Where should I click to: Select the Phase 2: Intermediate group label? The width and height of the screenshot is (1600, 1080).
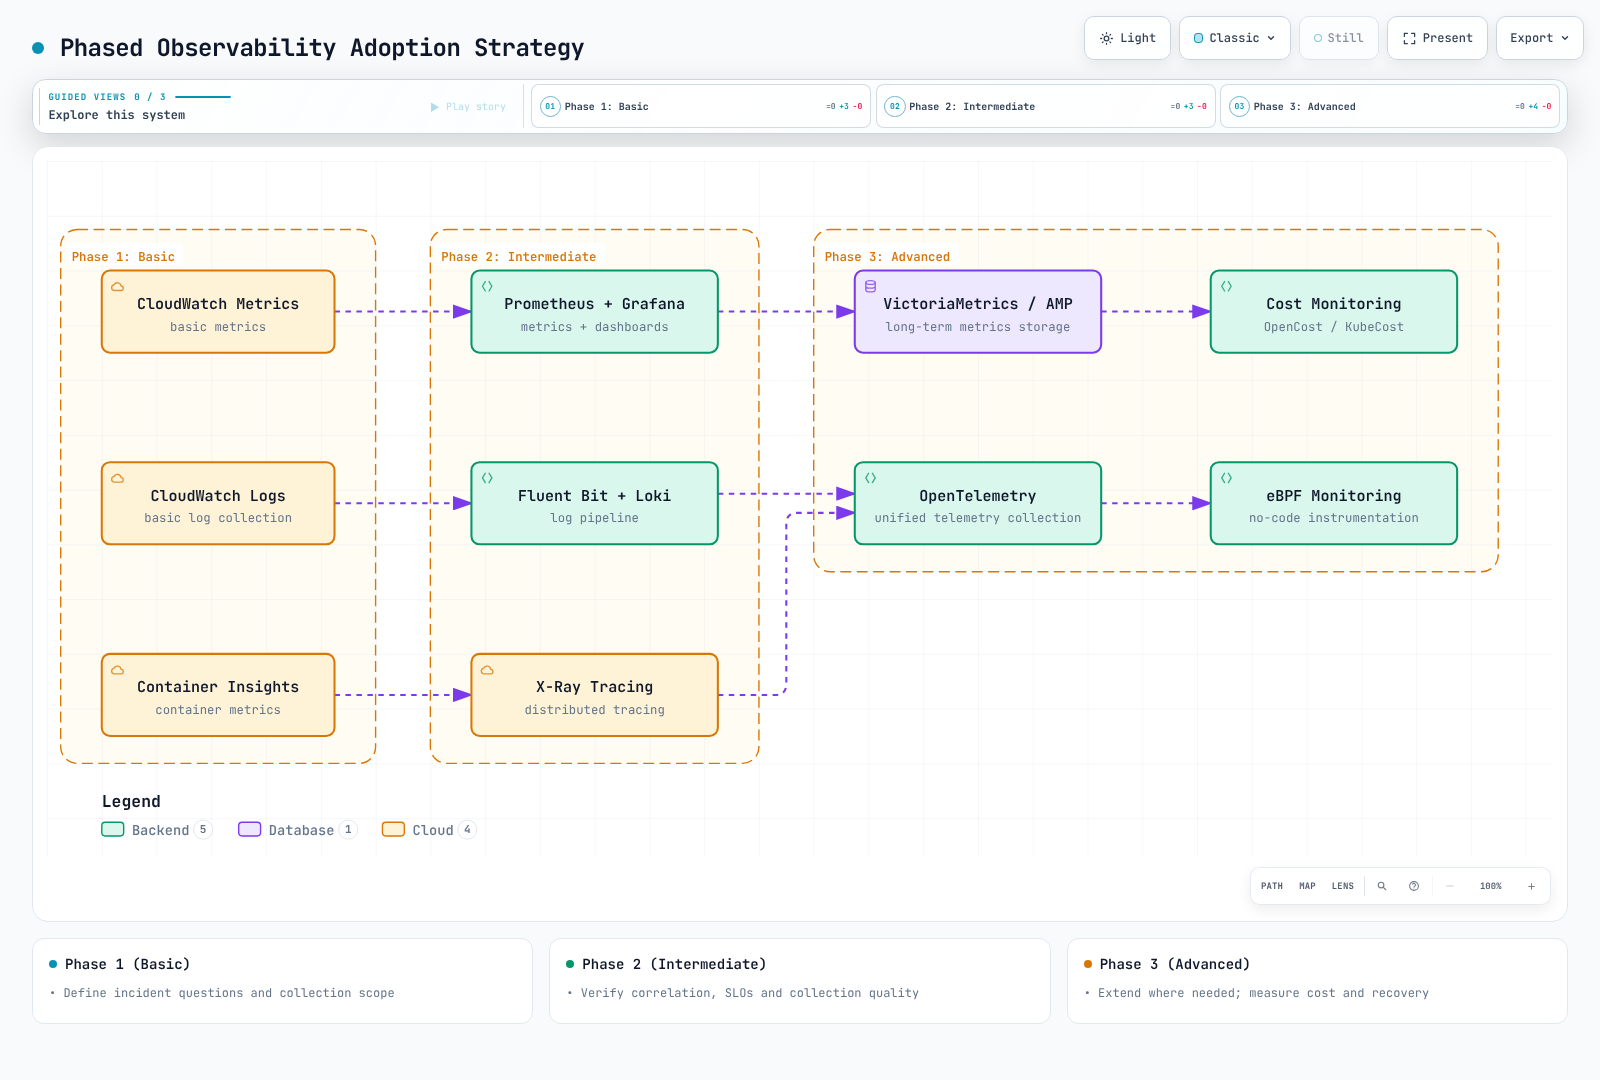(x=518, y=257)
